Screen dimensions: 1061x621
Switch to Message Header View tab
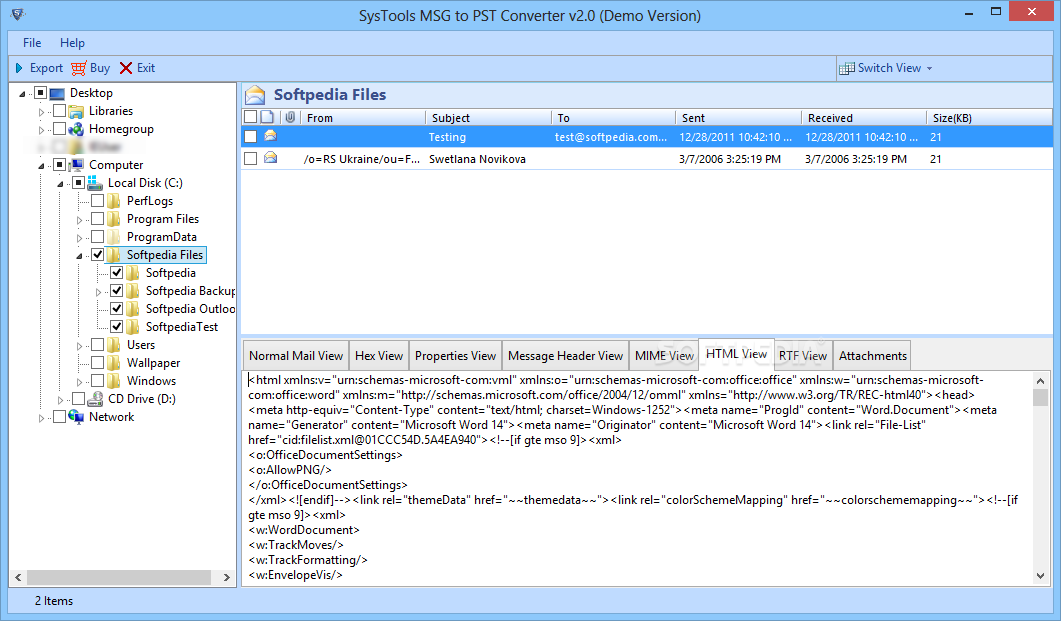(565, 356)
